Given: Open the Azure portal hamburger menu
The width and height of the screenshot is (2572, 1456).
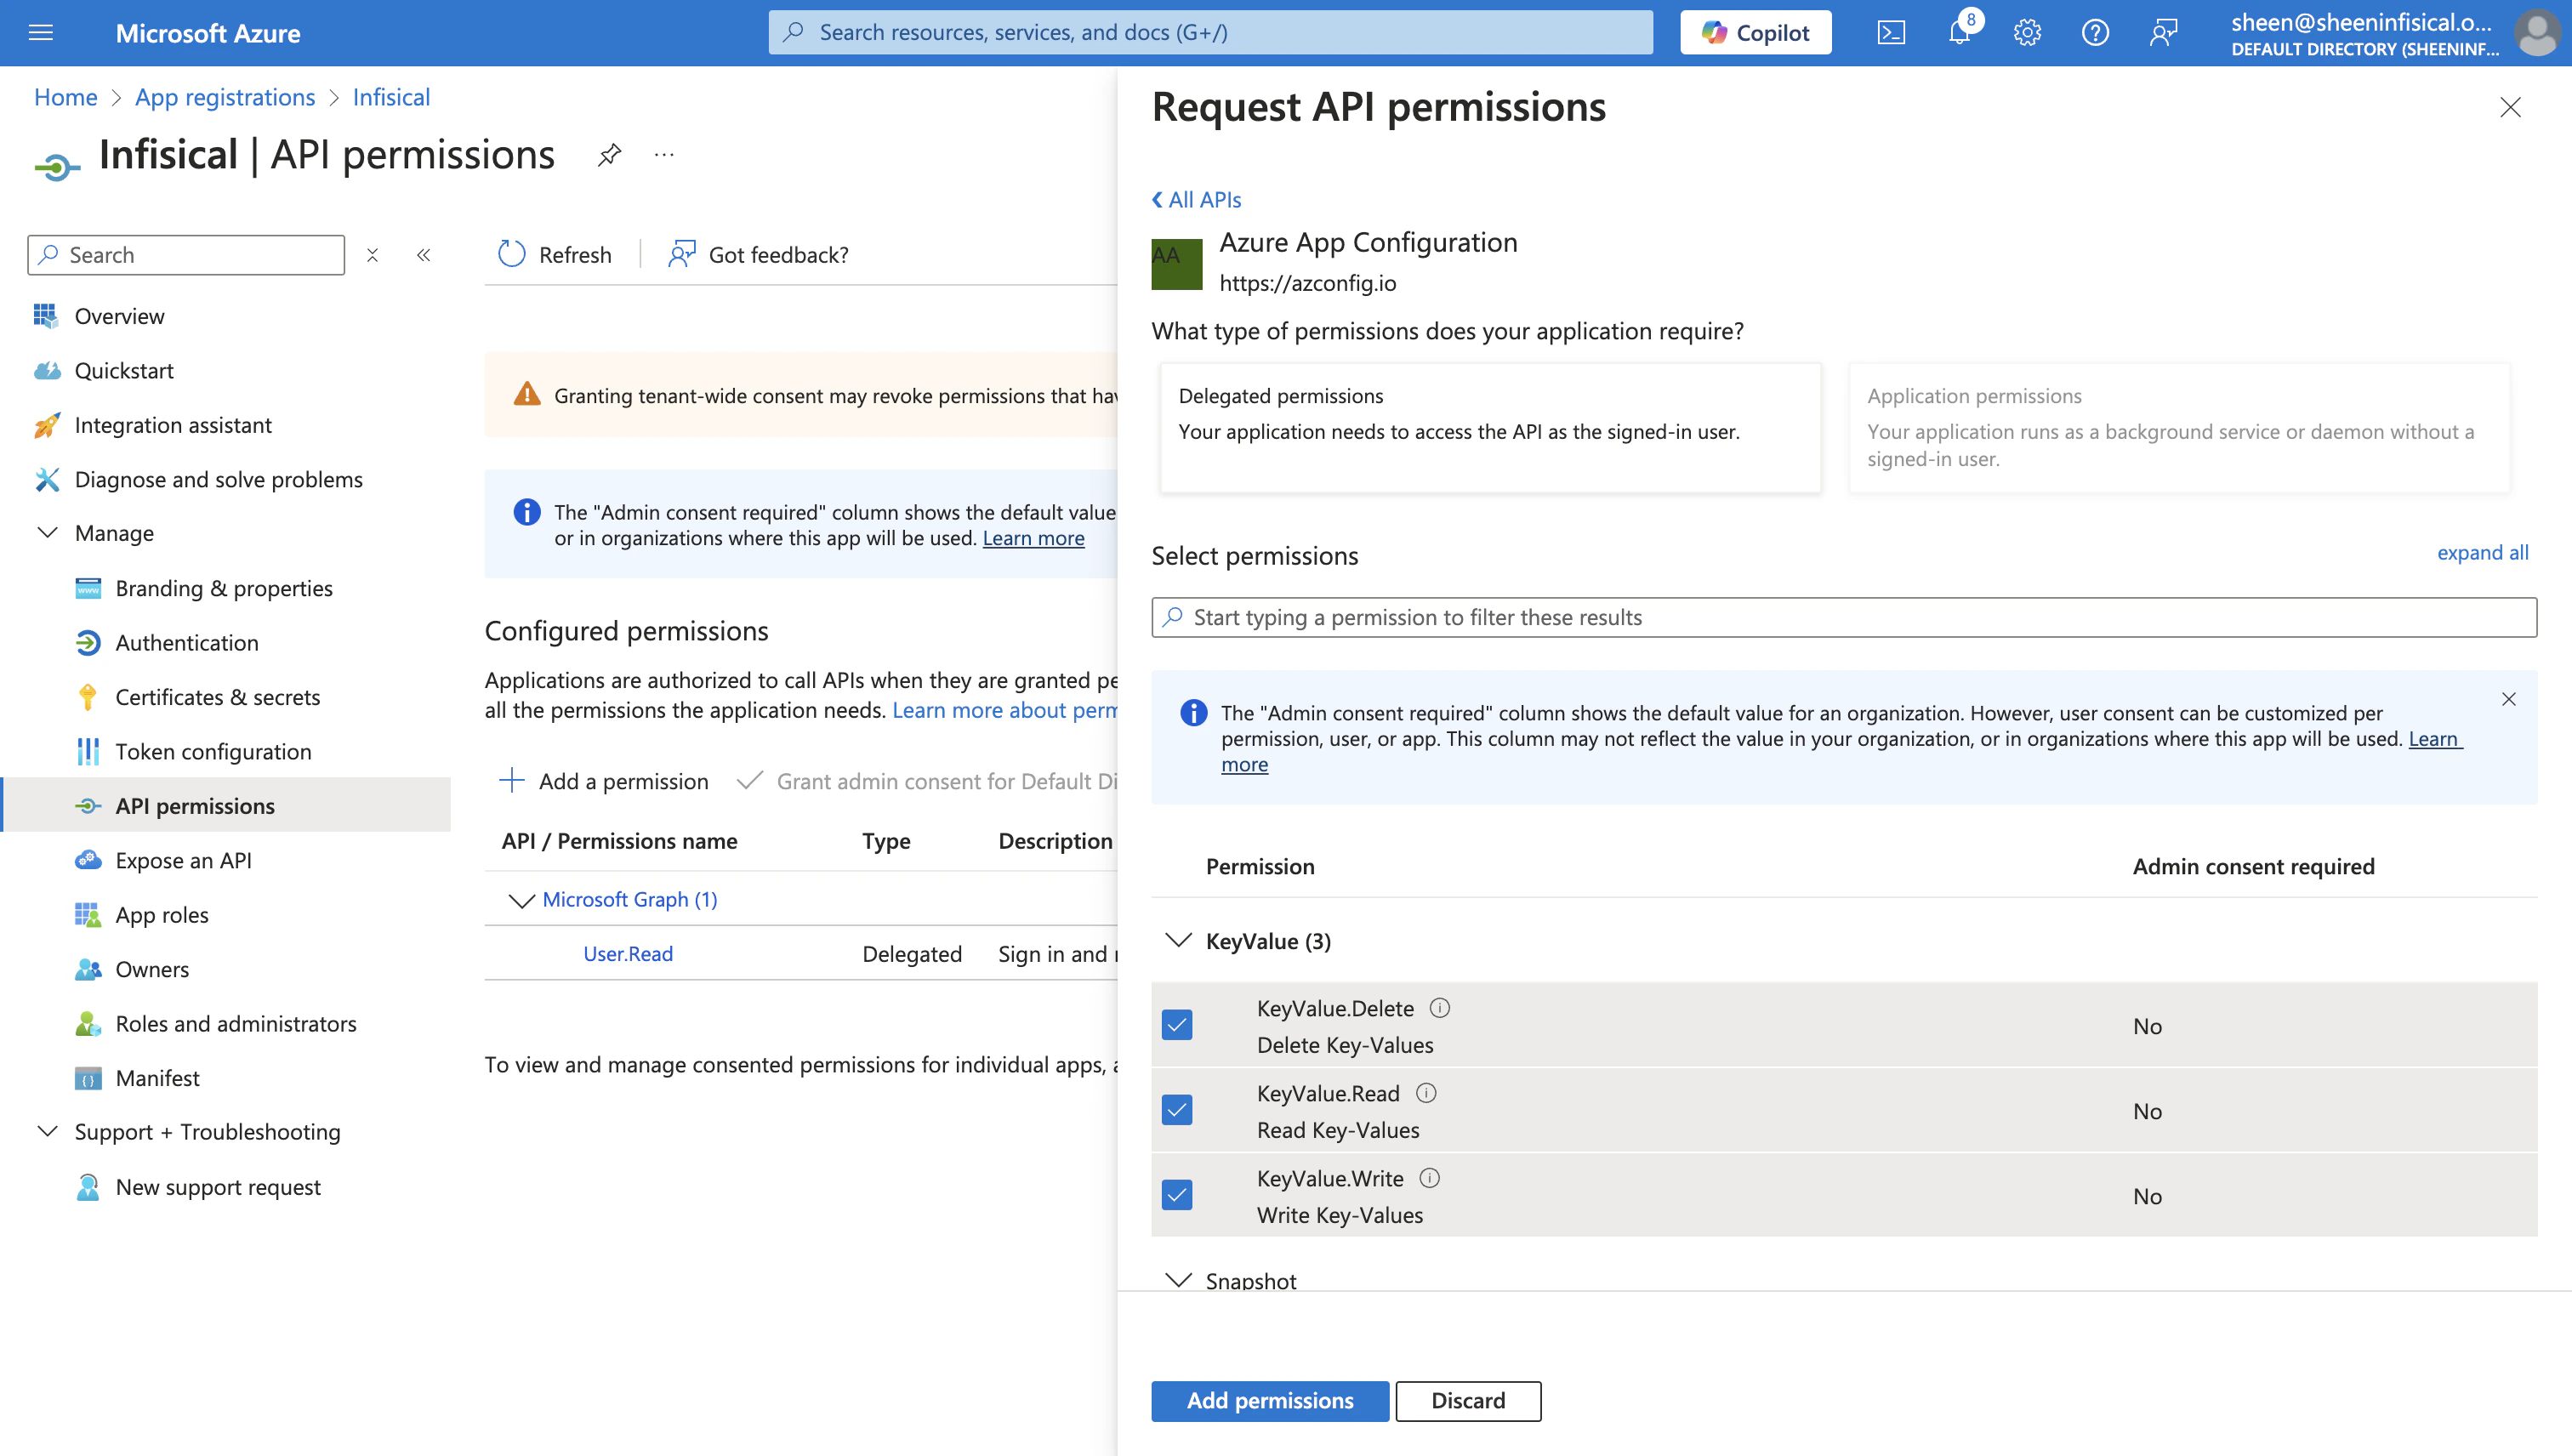Looking at the screenshot, I should 41,33.
